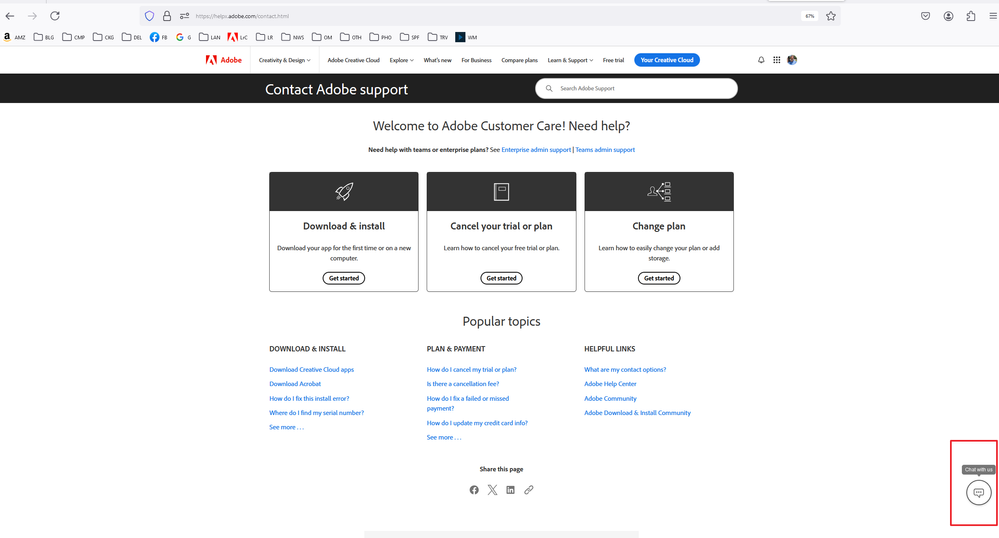999x538 pixels.
Task: Share this page on X
Action: coord(492,490)
